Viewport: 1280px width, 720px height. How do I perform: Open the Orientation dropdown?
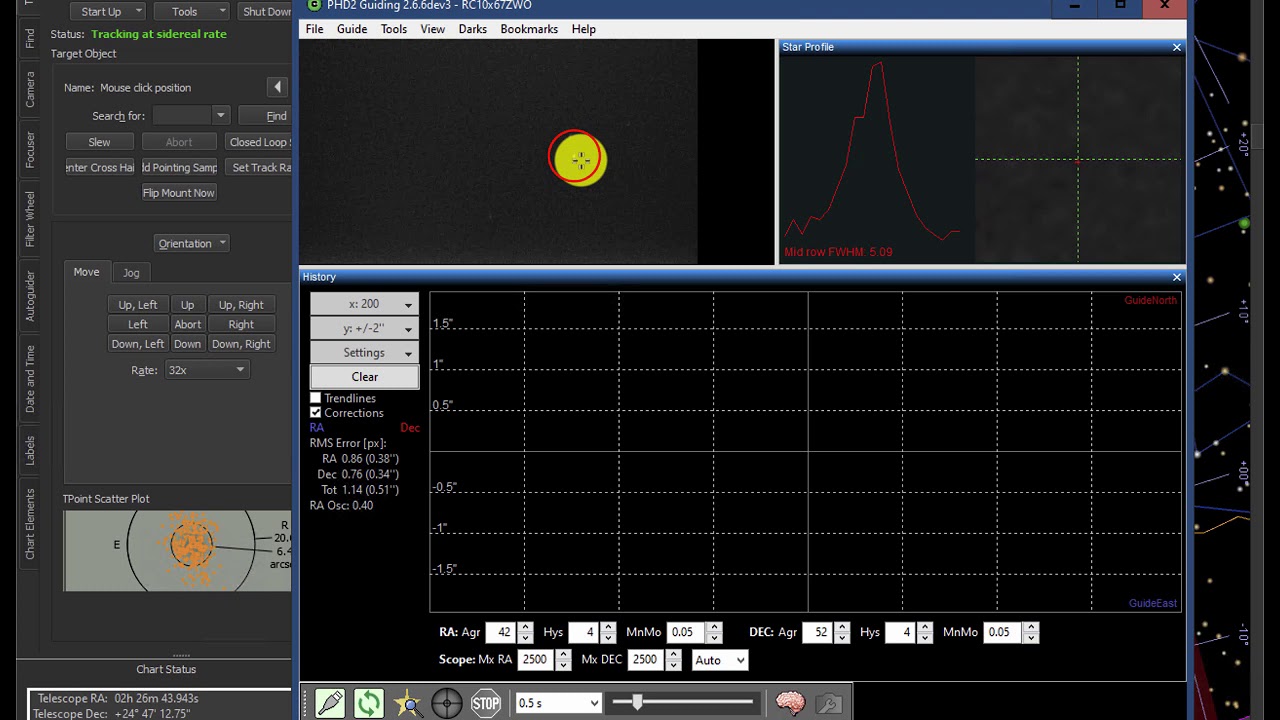coord(192,243)
